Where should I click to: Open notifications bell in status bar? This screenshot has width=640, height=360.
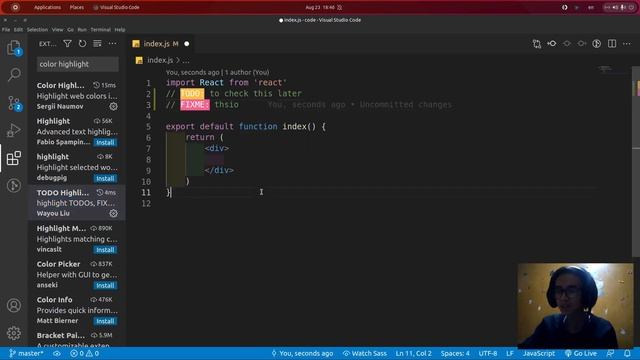[x=627, y=353]
